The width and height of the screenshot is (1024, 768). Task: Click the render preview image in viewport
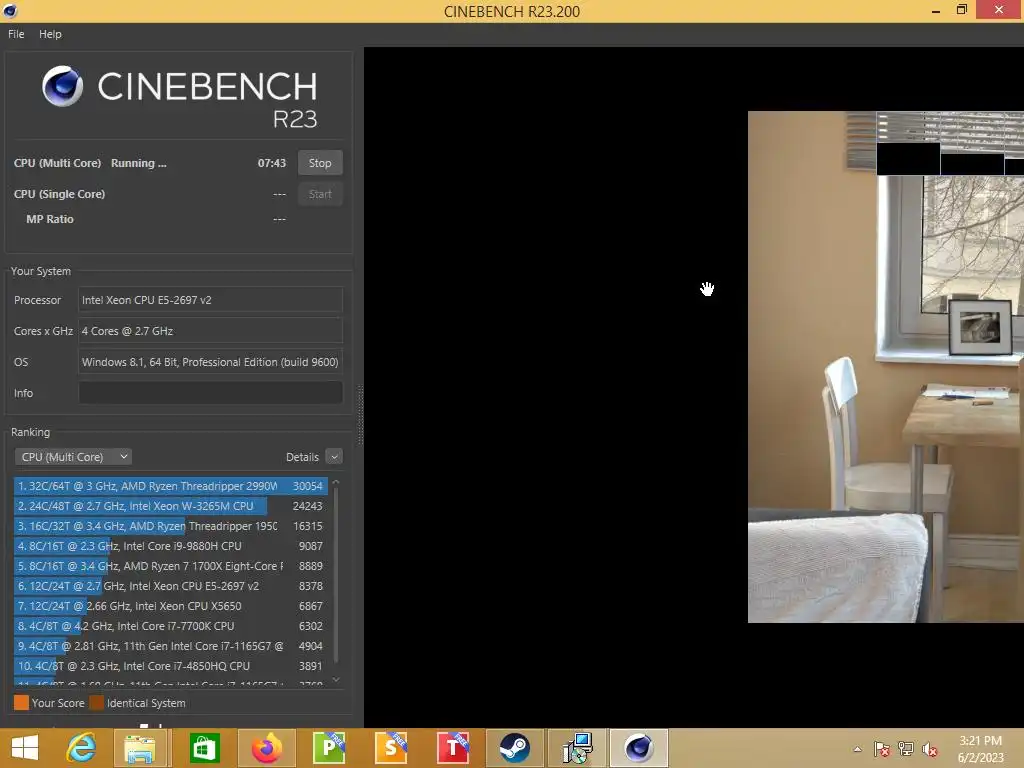(x=886, y=366)
